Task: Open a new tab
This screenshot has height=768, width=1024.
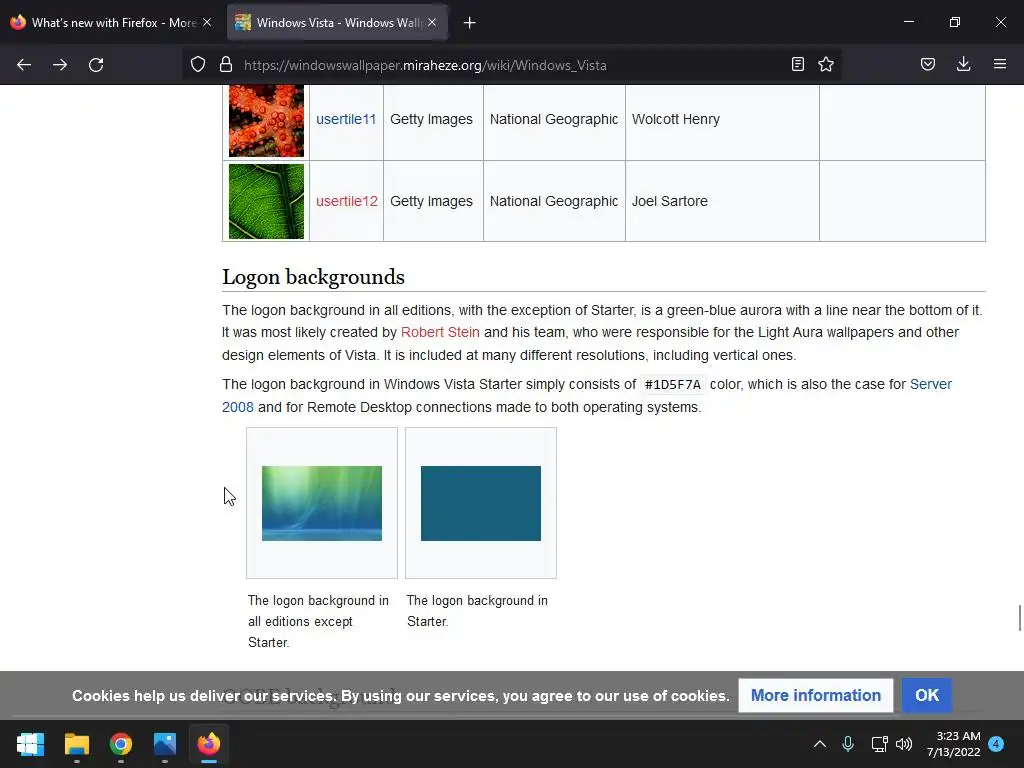Action: click(470, 23)
